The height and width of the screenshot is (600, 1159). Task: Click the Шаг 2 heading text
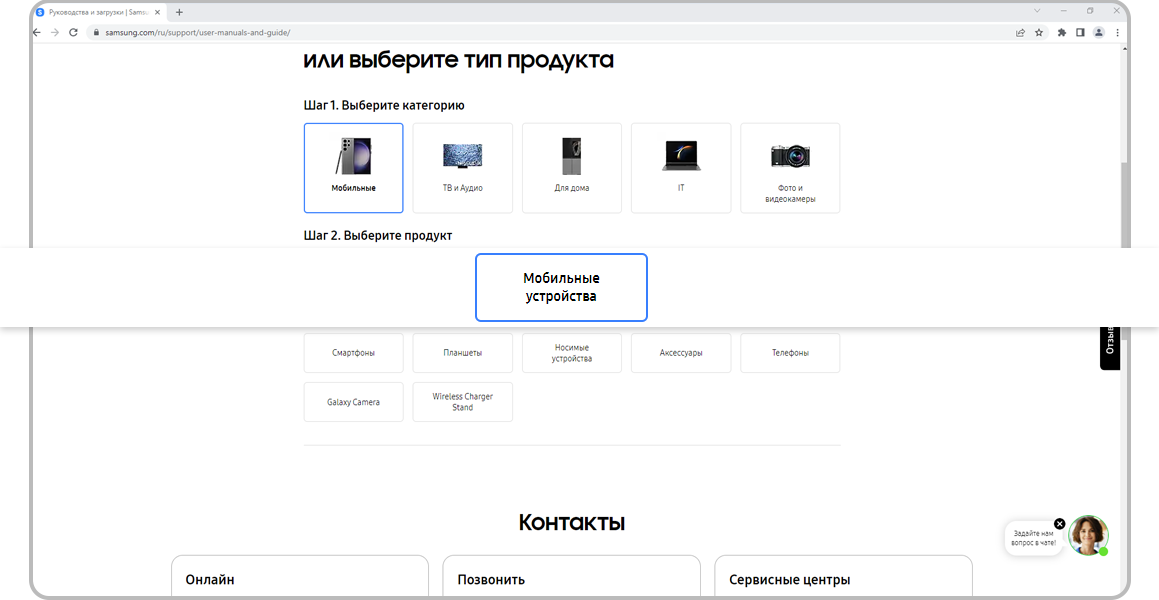(378, 235)
